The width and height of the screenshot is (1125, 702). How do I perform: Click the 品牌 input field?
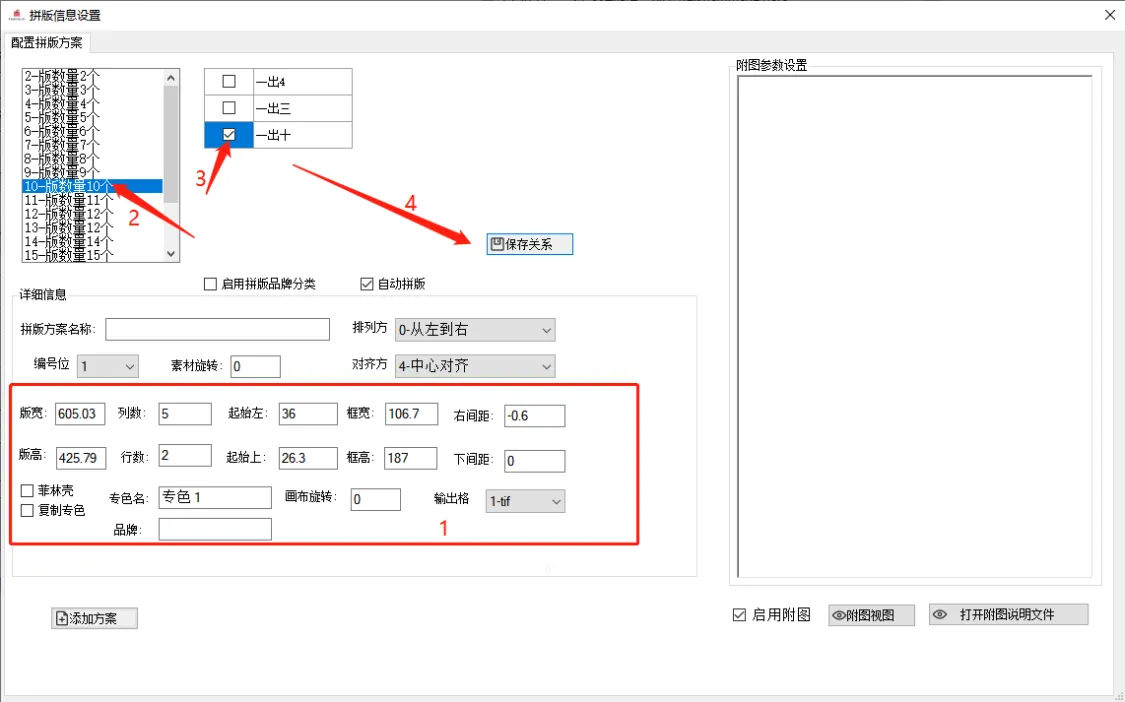(x=215, y=529)
